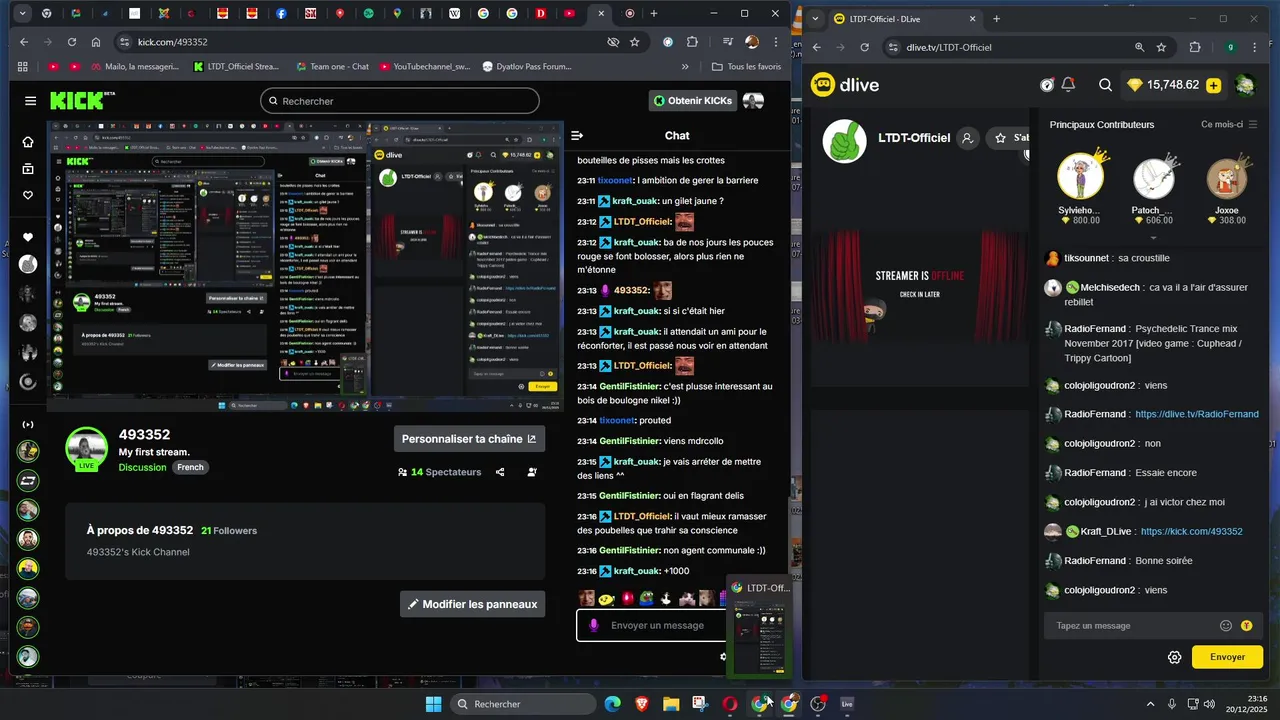Image resolution: width=1280 pixels, height=720 pixels.
Task: Bookmark the Kick page with the star
Action: pyautogui.click(x=635, y=42)
